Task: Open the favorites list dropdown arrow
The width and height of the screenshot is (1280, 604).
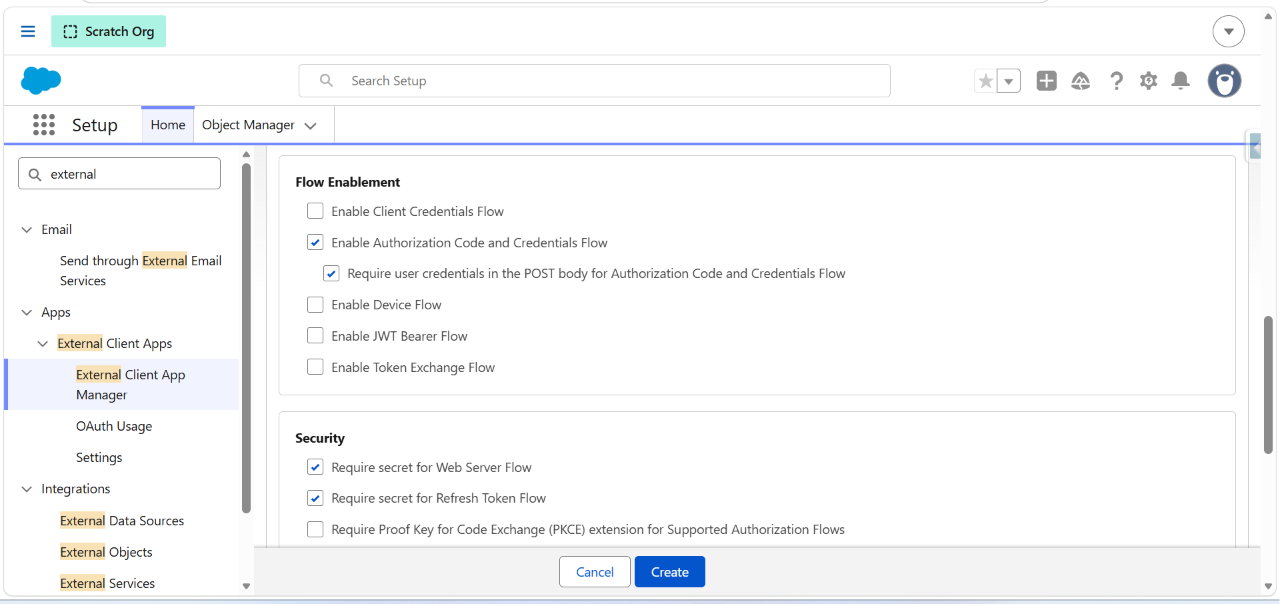Action: tap(1009, 81)
